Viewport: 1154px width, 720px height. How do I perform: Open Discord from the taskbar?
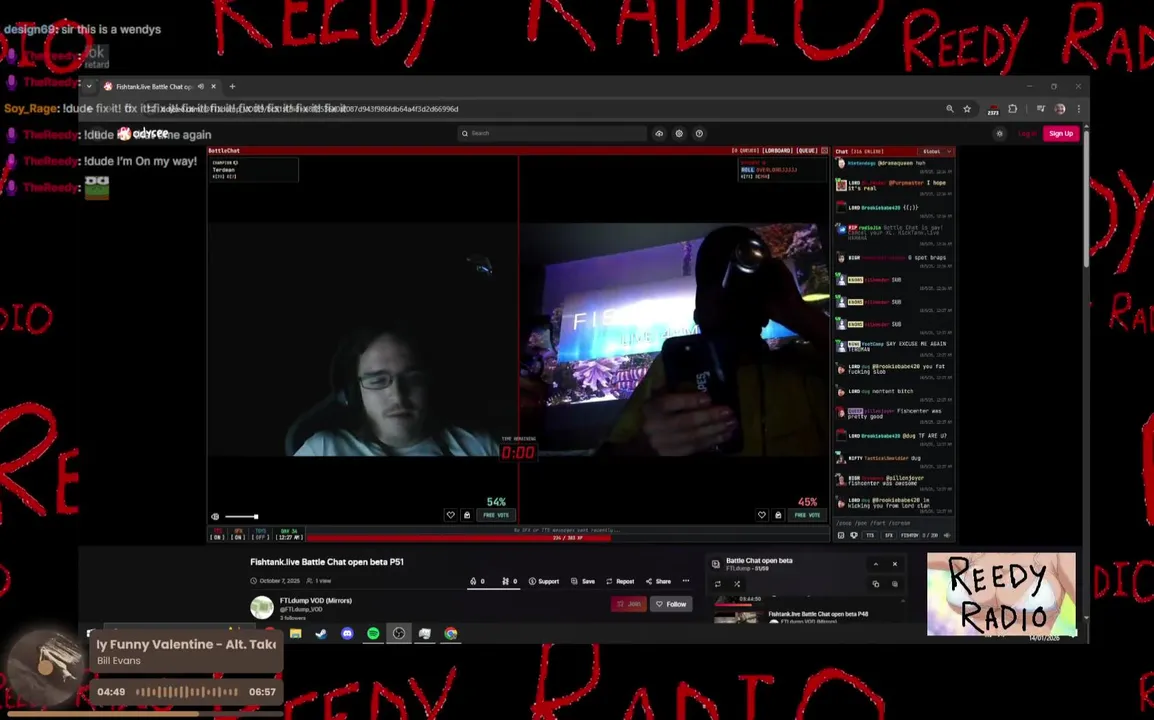click(347, 633)
